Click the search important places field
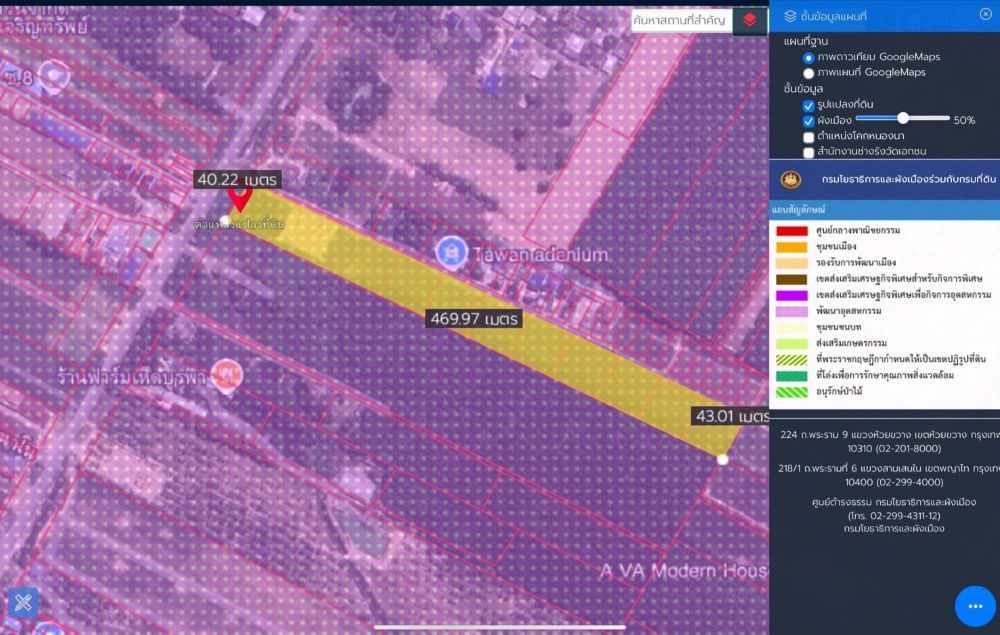 point(682,21)
